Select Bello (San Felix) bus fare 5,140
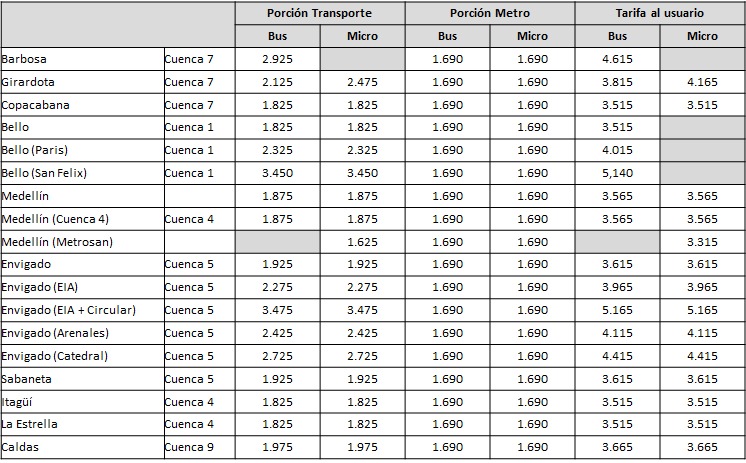Viewport: 746px width, 463px height. pyautogui.click(x=618, y=173)
